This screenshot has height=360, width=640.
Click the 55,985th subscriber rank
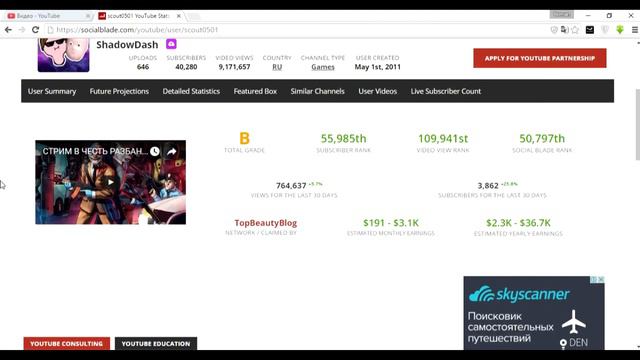pyautogui.click(x=343, y=139)
